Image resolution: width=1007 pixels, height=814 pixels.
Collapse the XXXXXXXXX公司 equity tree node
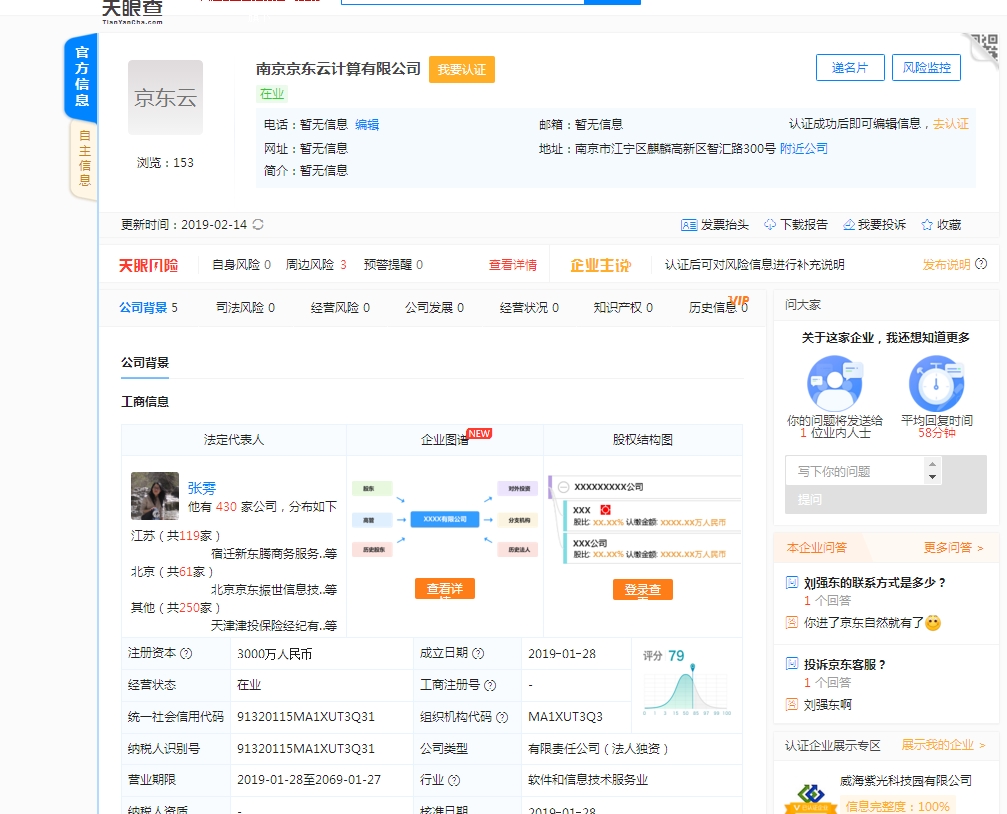(x=564, y=487)
